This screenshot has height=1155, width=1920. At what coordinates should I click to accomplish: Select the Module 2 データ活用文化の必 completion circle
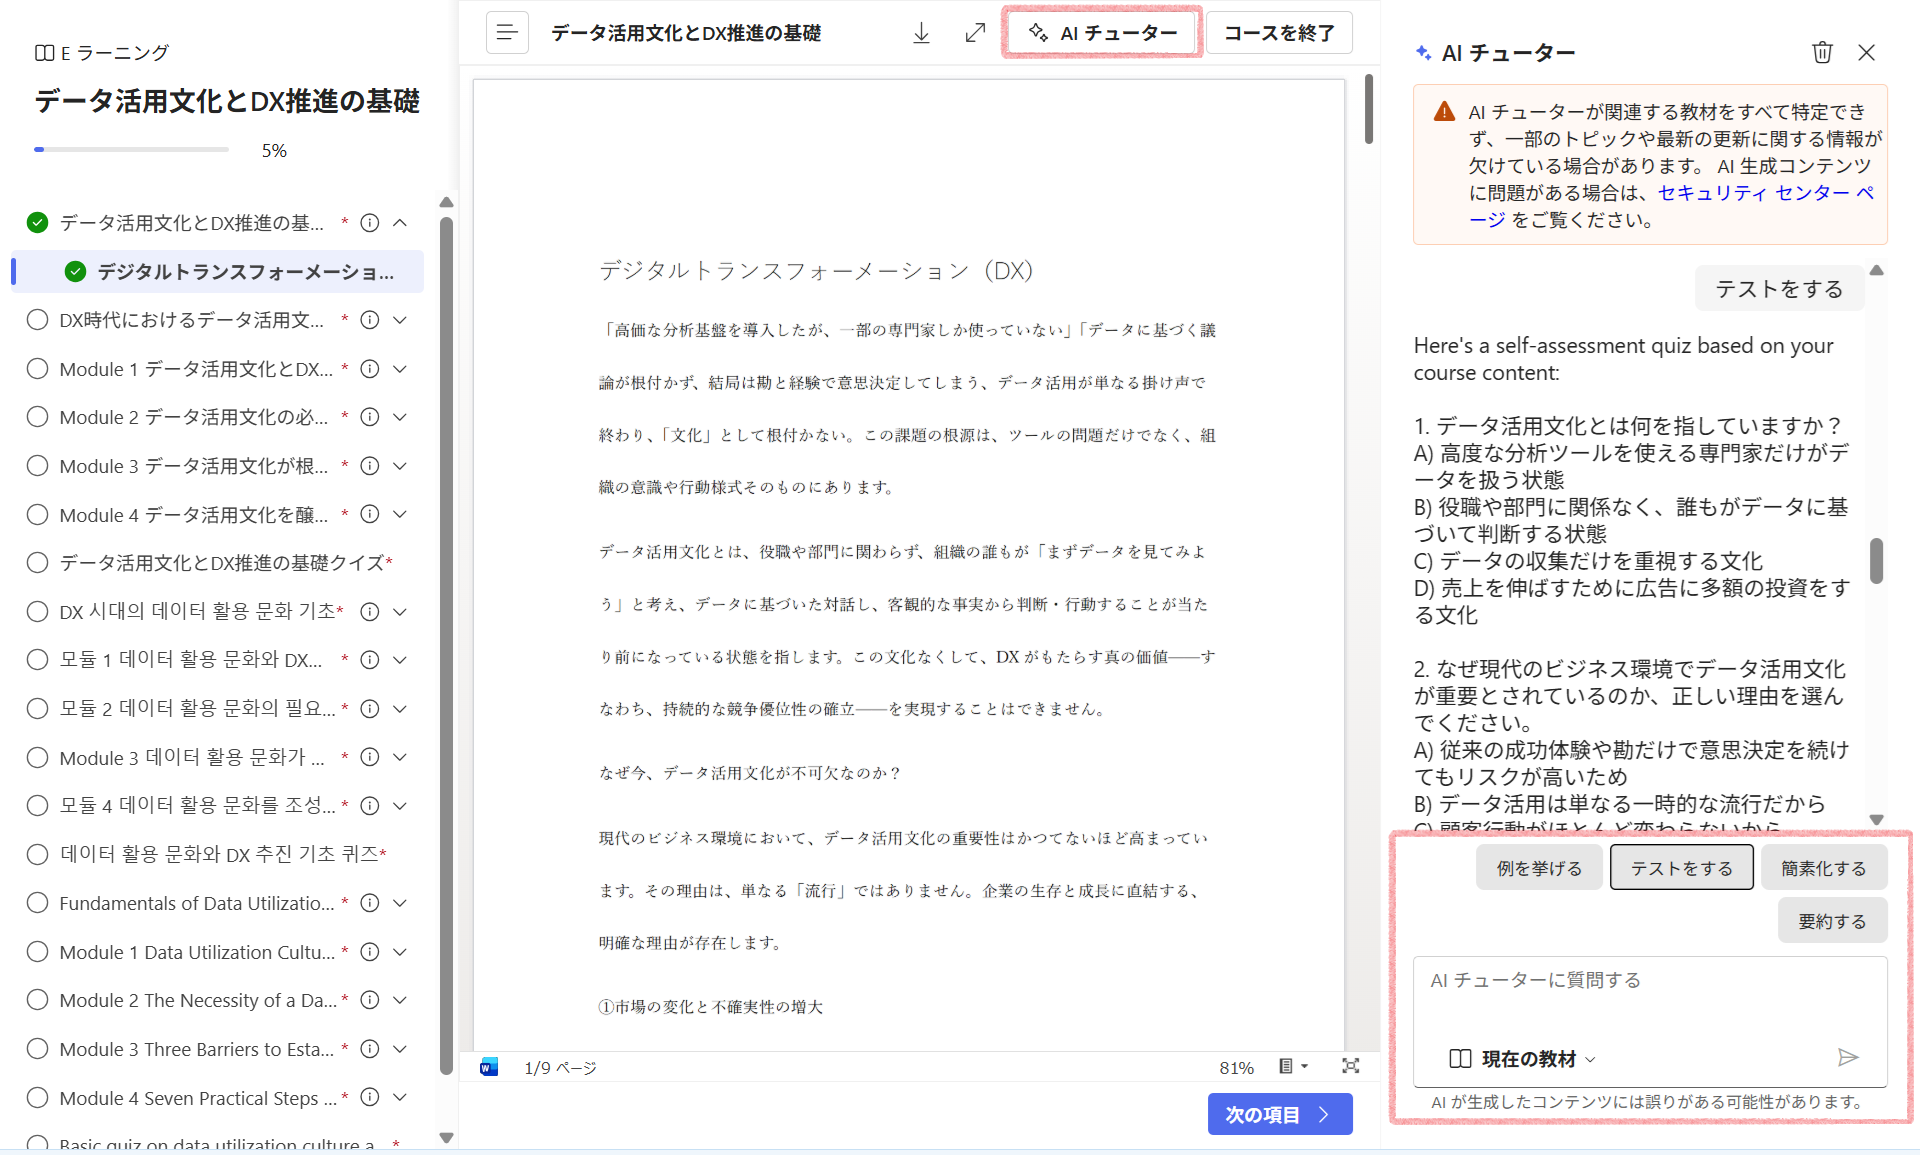point(37,417)
